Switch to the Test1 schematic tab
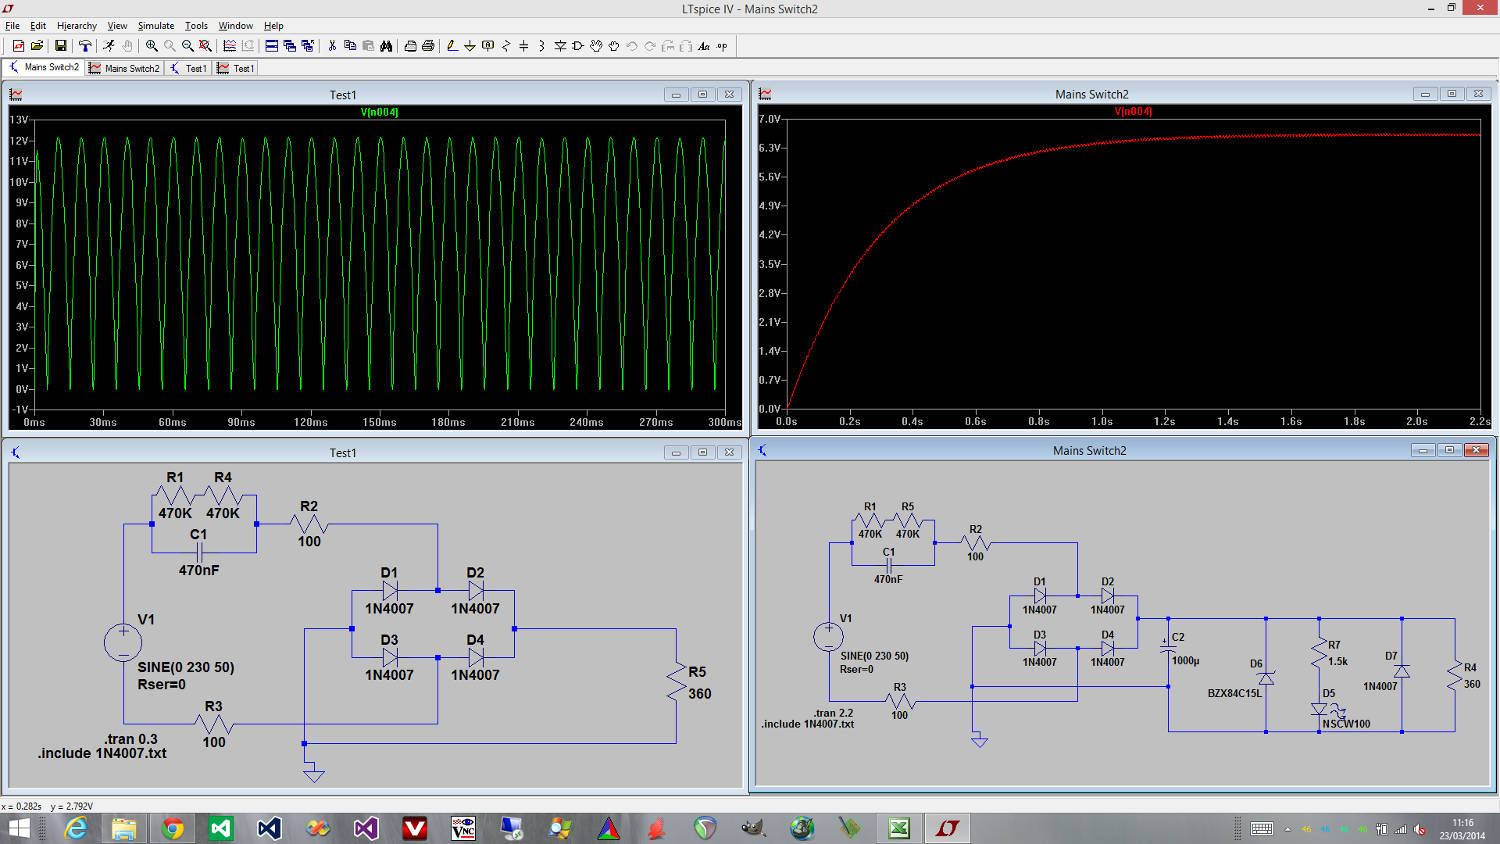The height and width of the screenshot is (844, 1500). pos(189,68)
